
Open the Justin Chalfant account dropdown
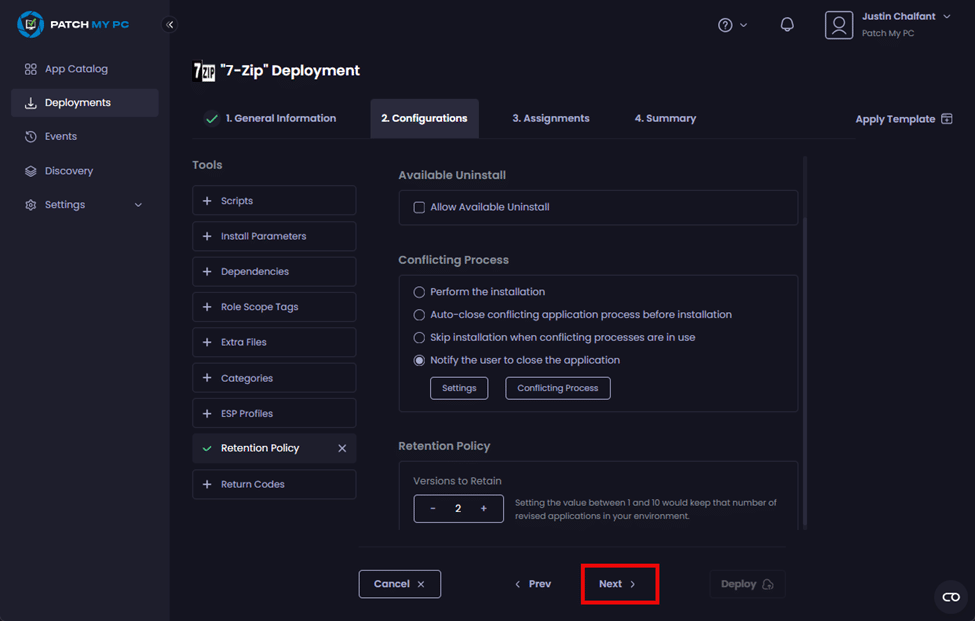(x=946, y=17)
